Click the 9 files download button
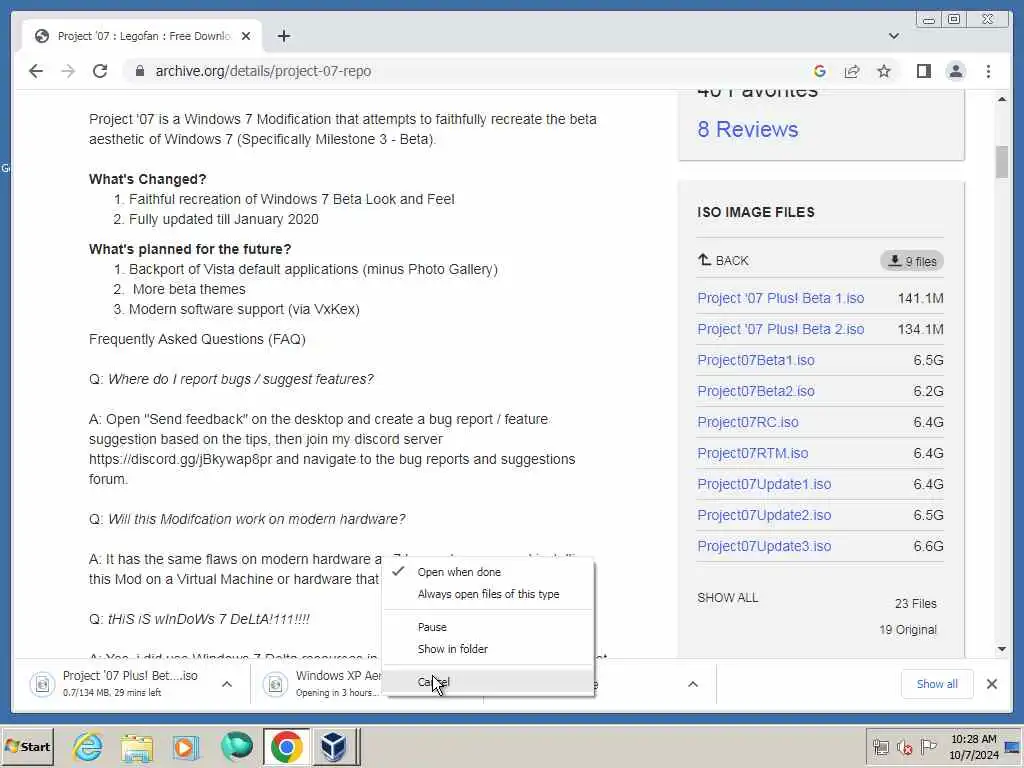 [912, 261]
